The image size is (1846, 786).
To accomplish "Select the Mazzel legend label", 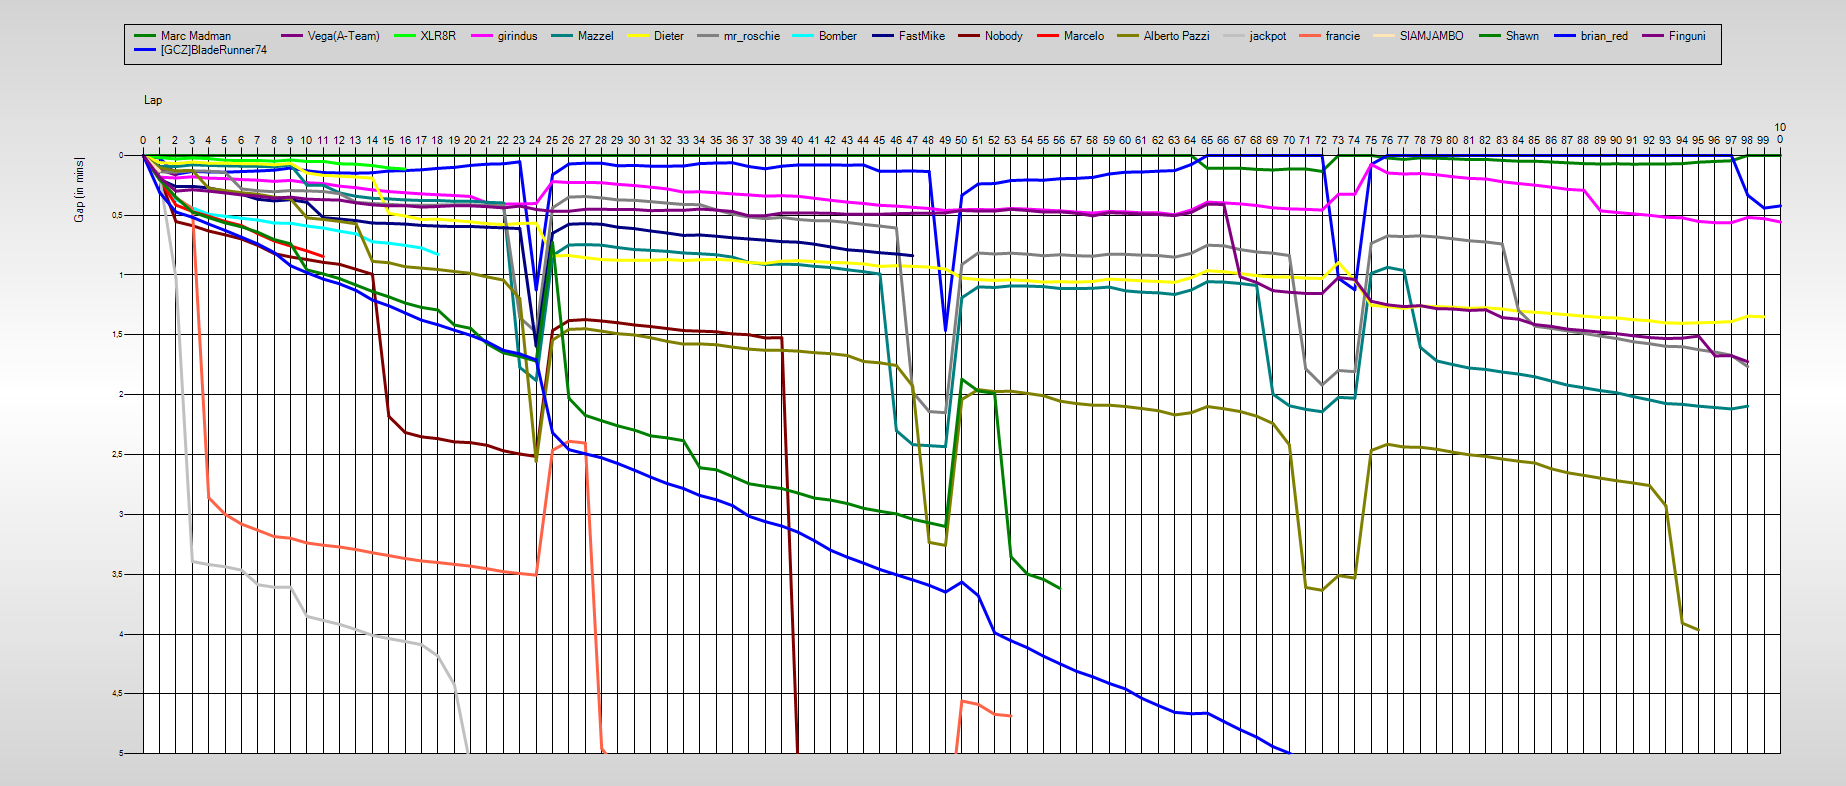I will click(x=595, y=36).
